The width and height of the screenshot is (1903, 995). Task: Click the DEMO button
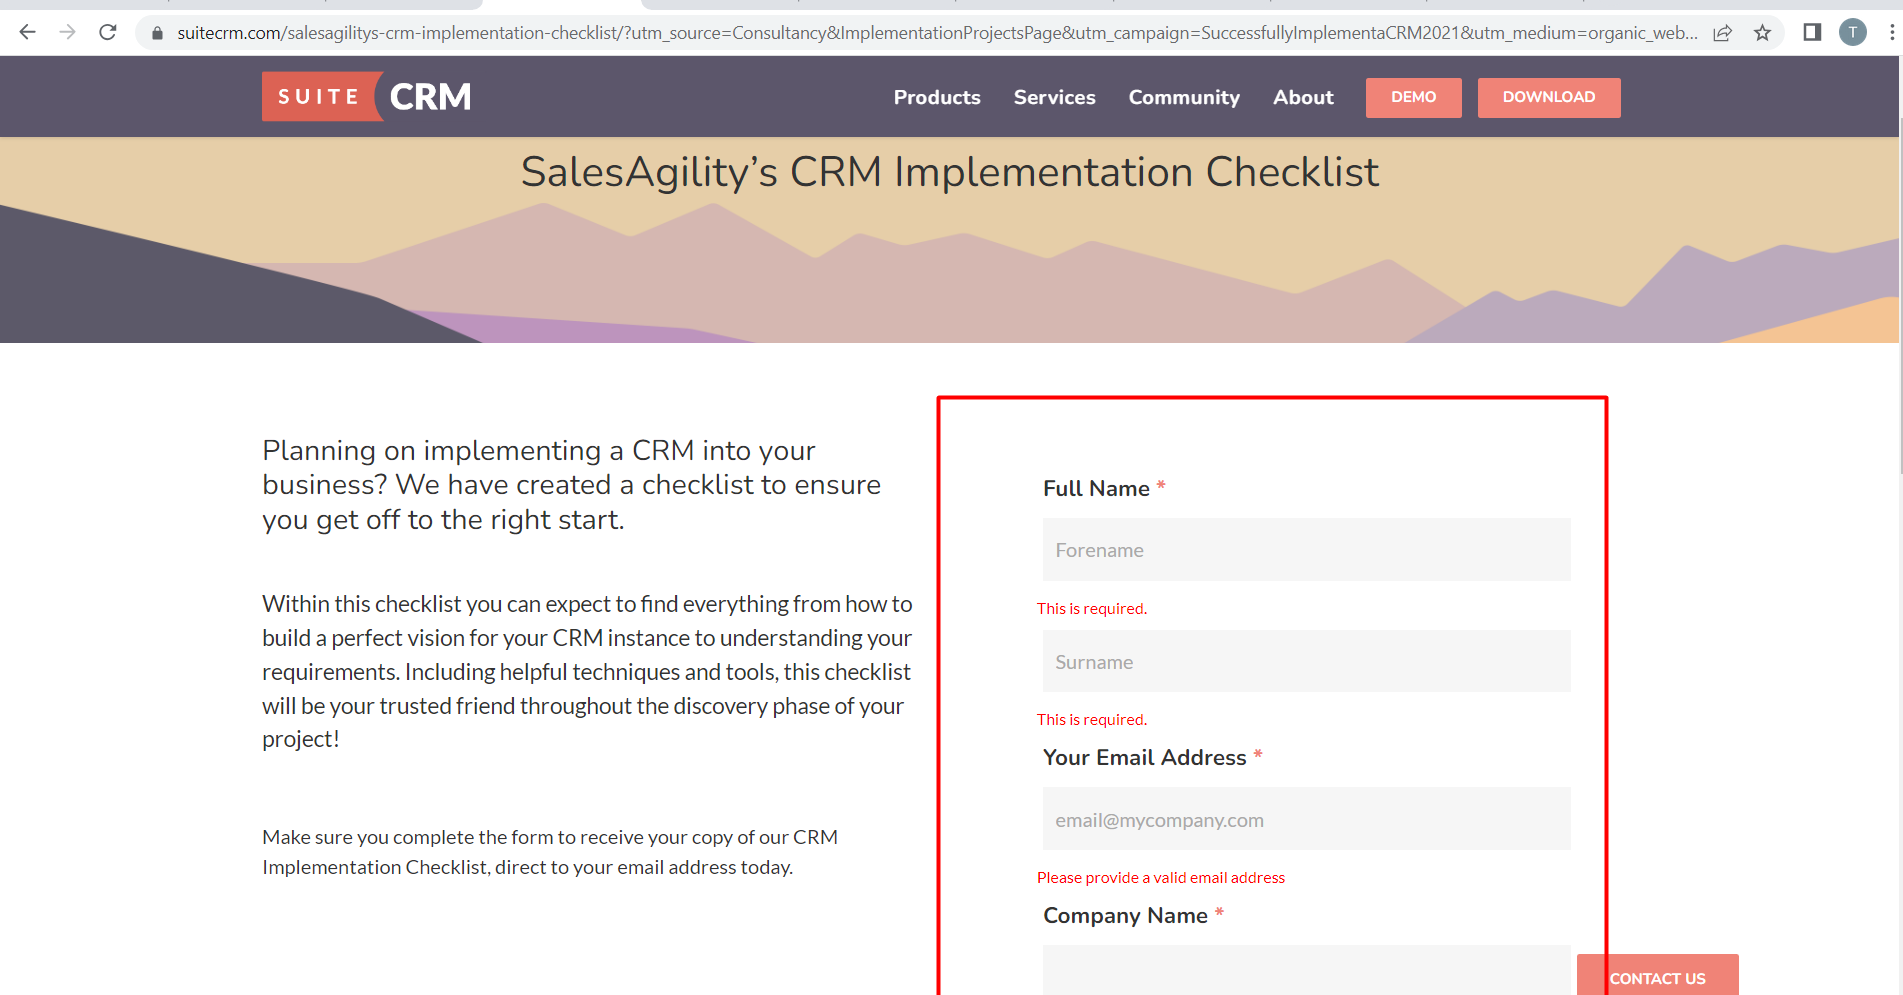click(1413, 97)
